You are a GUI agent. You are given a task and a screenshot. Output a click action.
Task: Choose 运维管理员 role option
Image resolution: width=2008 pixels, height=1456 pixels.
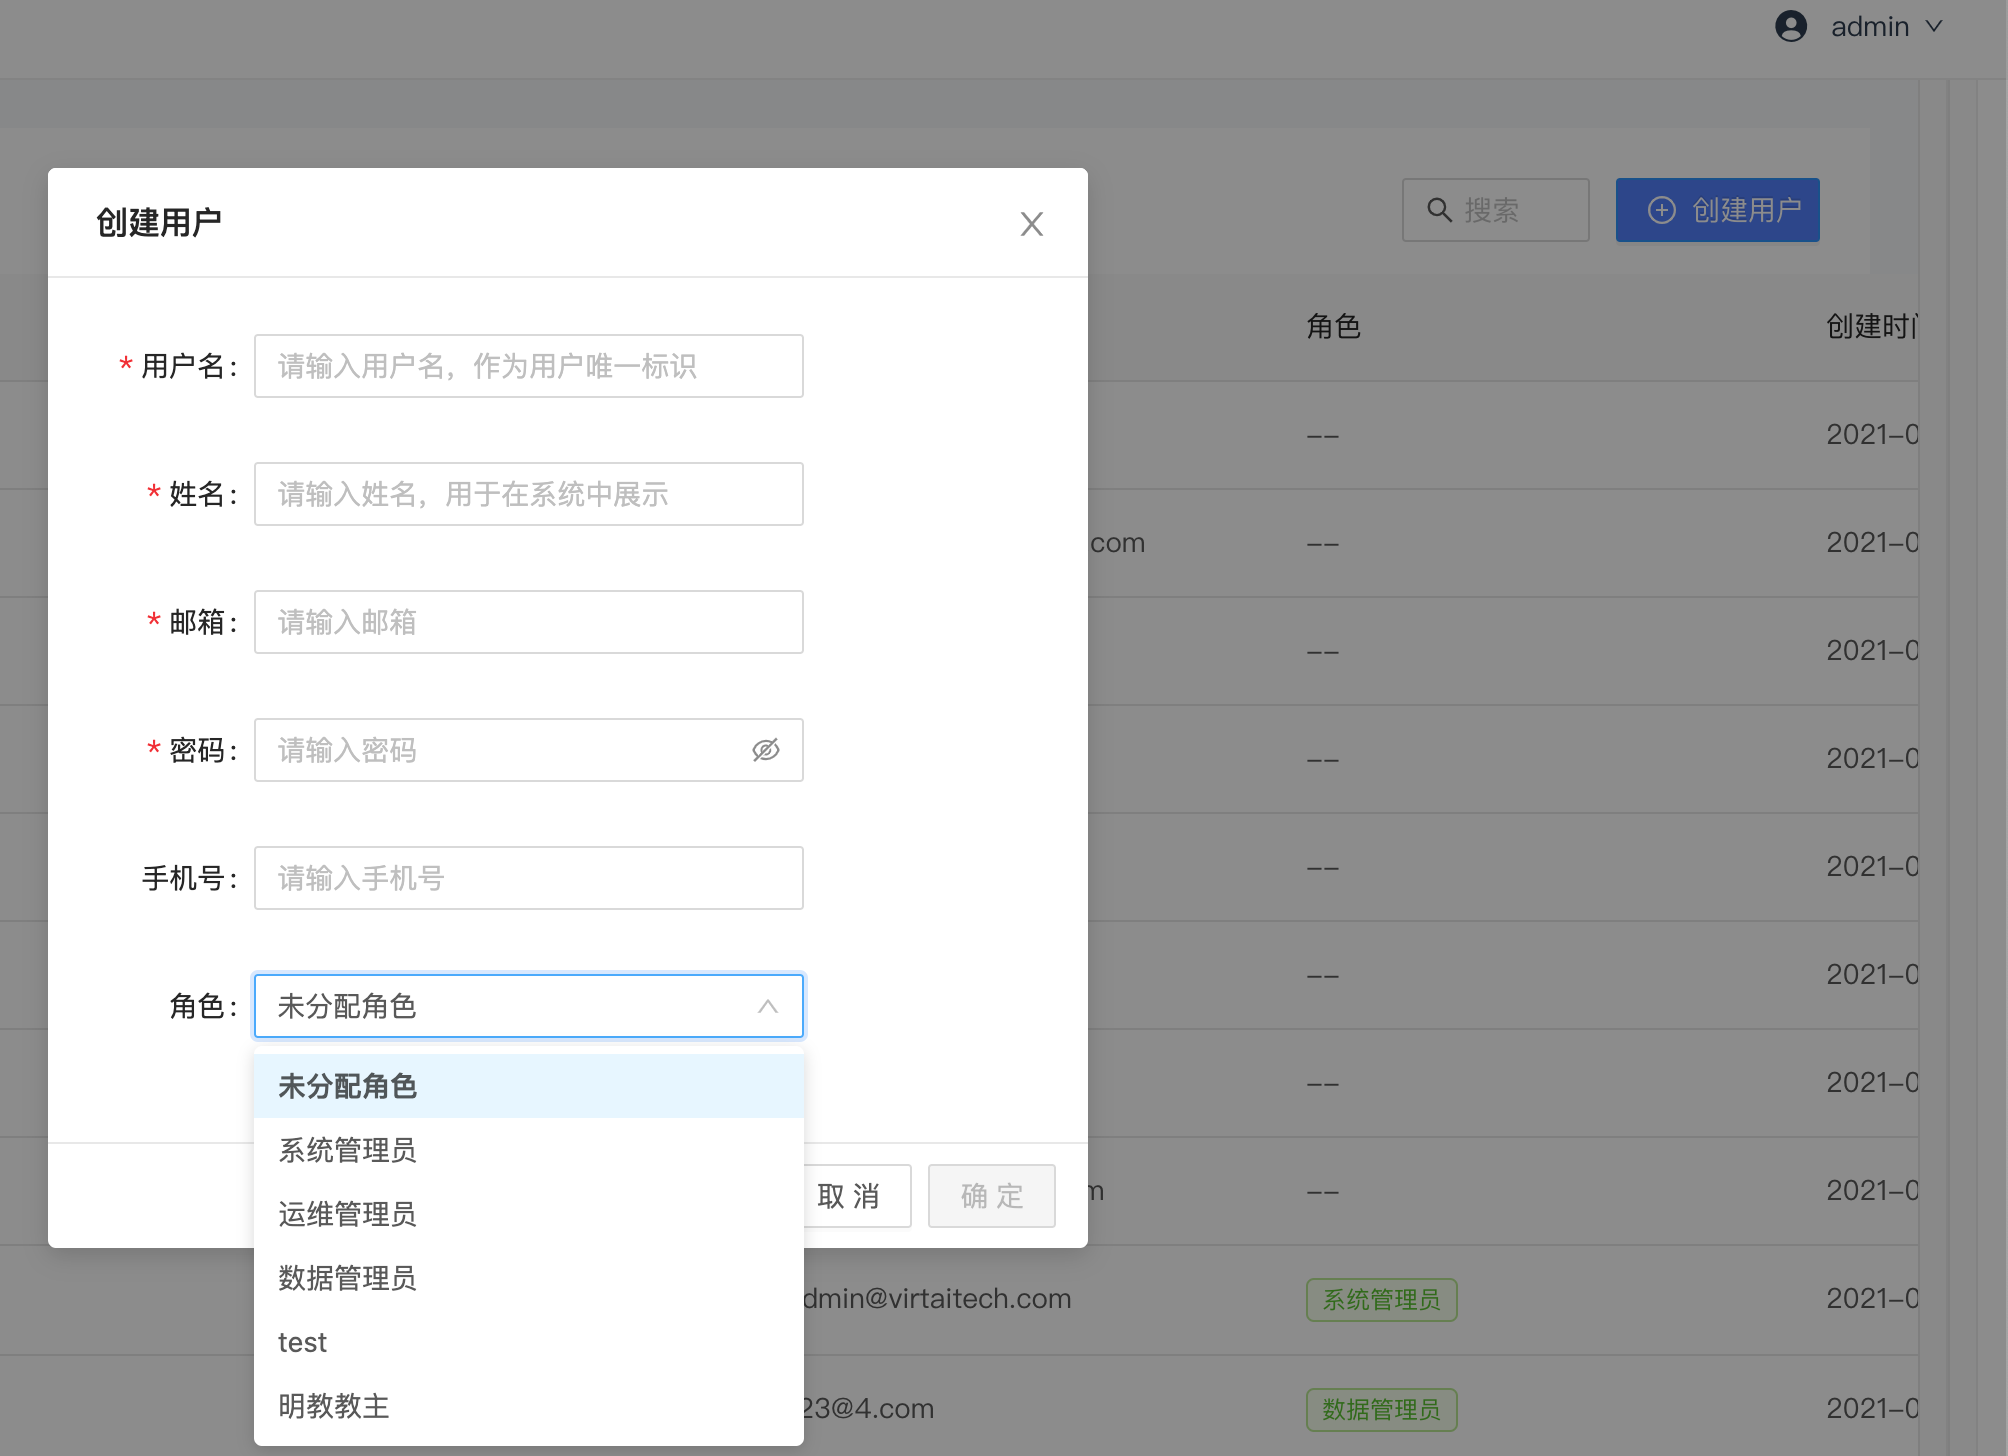click(x=529, y=1214)
